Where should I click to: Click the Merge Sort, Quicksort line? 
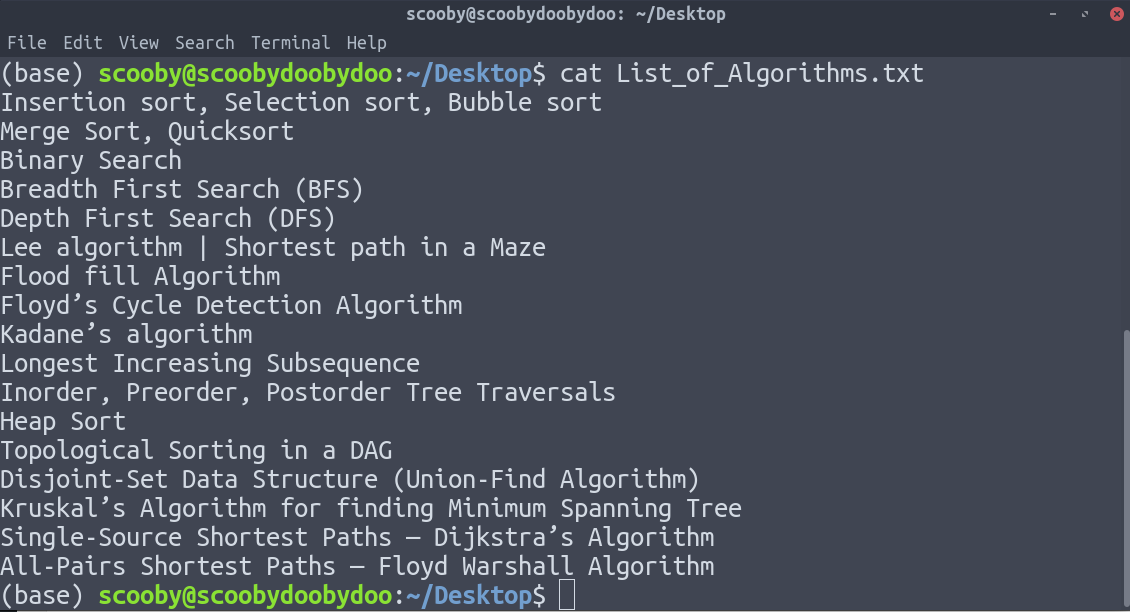tap(147, 131)
